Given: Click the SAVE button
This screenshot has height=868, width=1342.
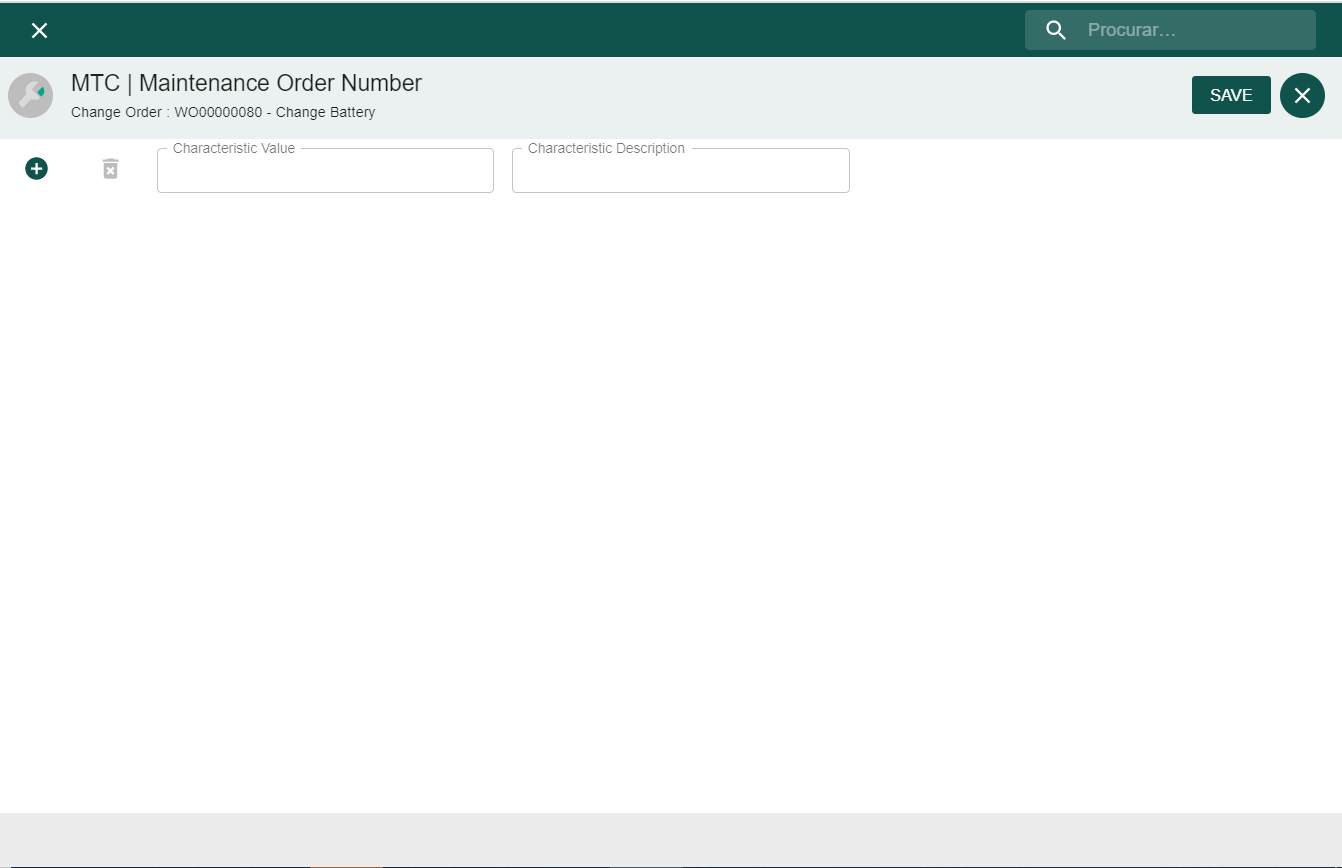Looking at the screenshot, I should pos(1231,95).
